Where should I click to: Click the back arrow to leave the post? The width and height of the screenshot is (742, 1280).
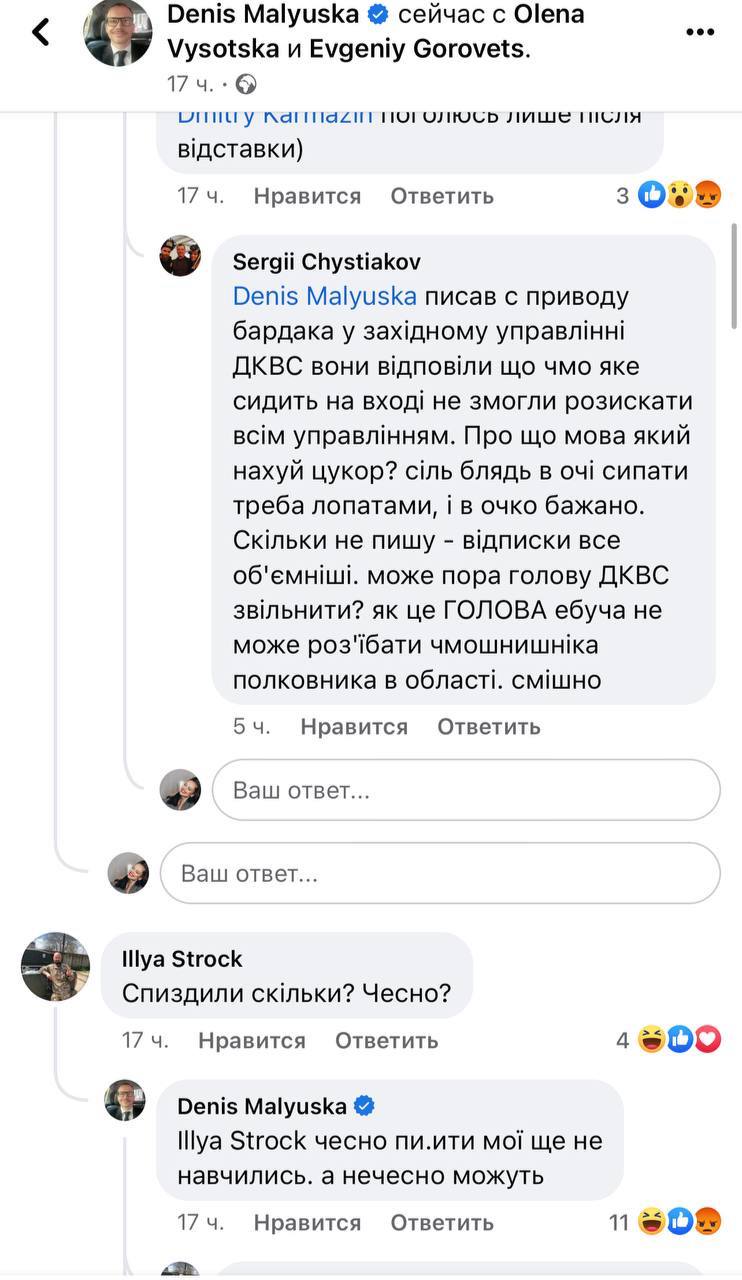pos(41,31)
